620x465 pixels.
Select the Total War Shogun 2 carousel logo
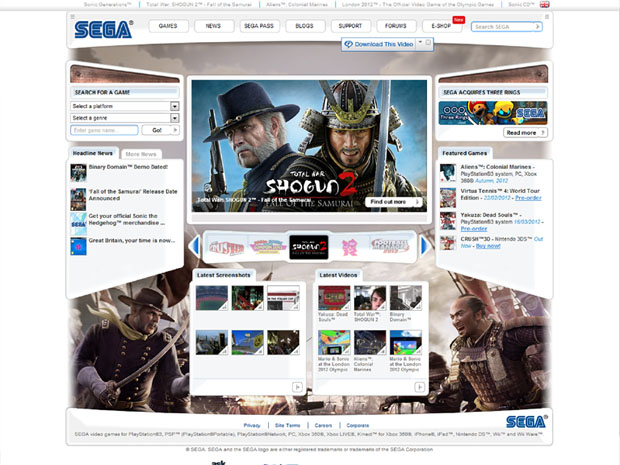click(x=308, y=247)
